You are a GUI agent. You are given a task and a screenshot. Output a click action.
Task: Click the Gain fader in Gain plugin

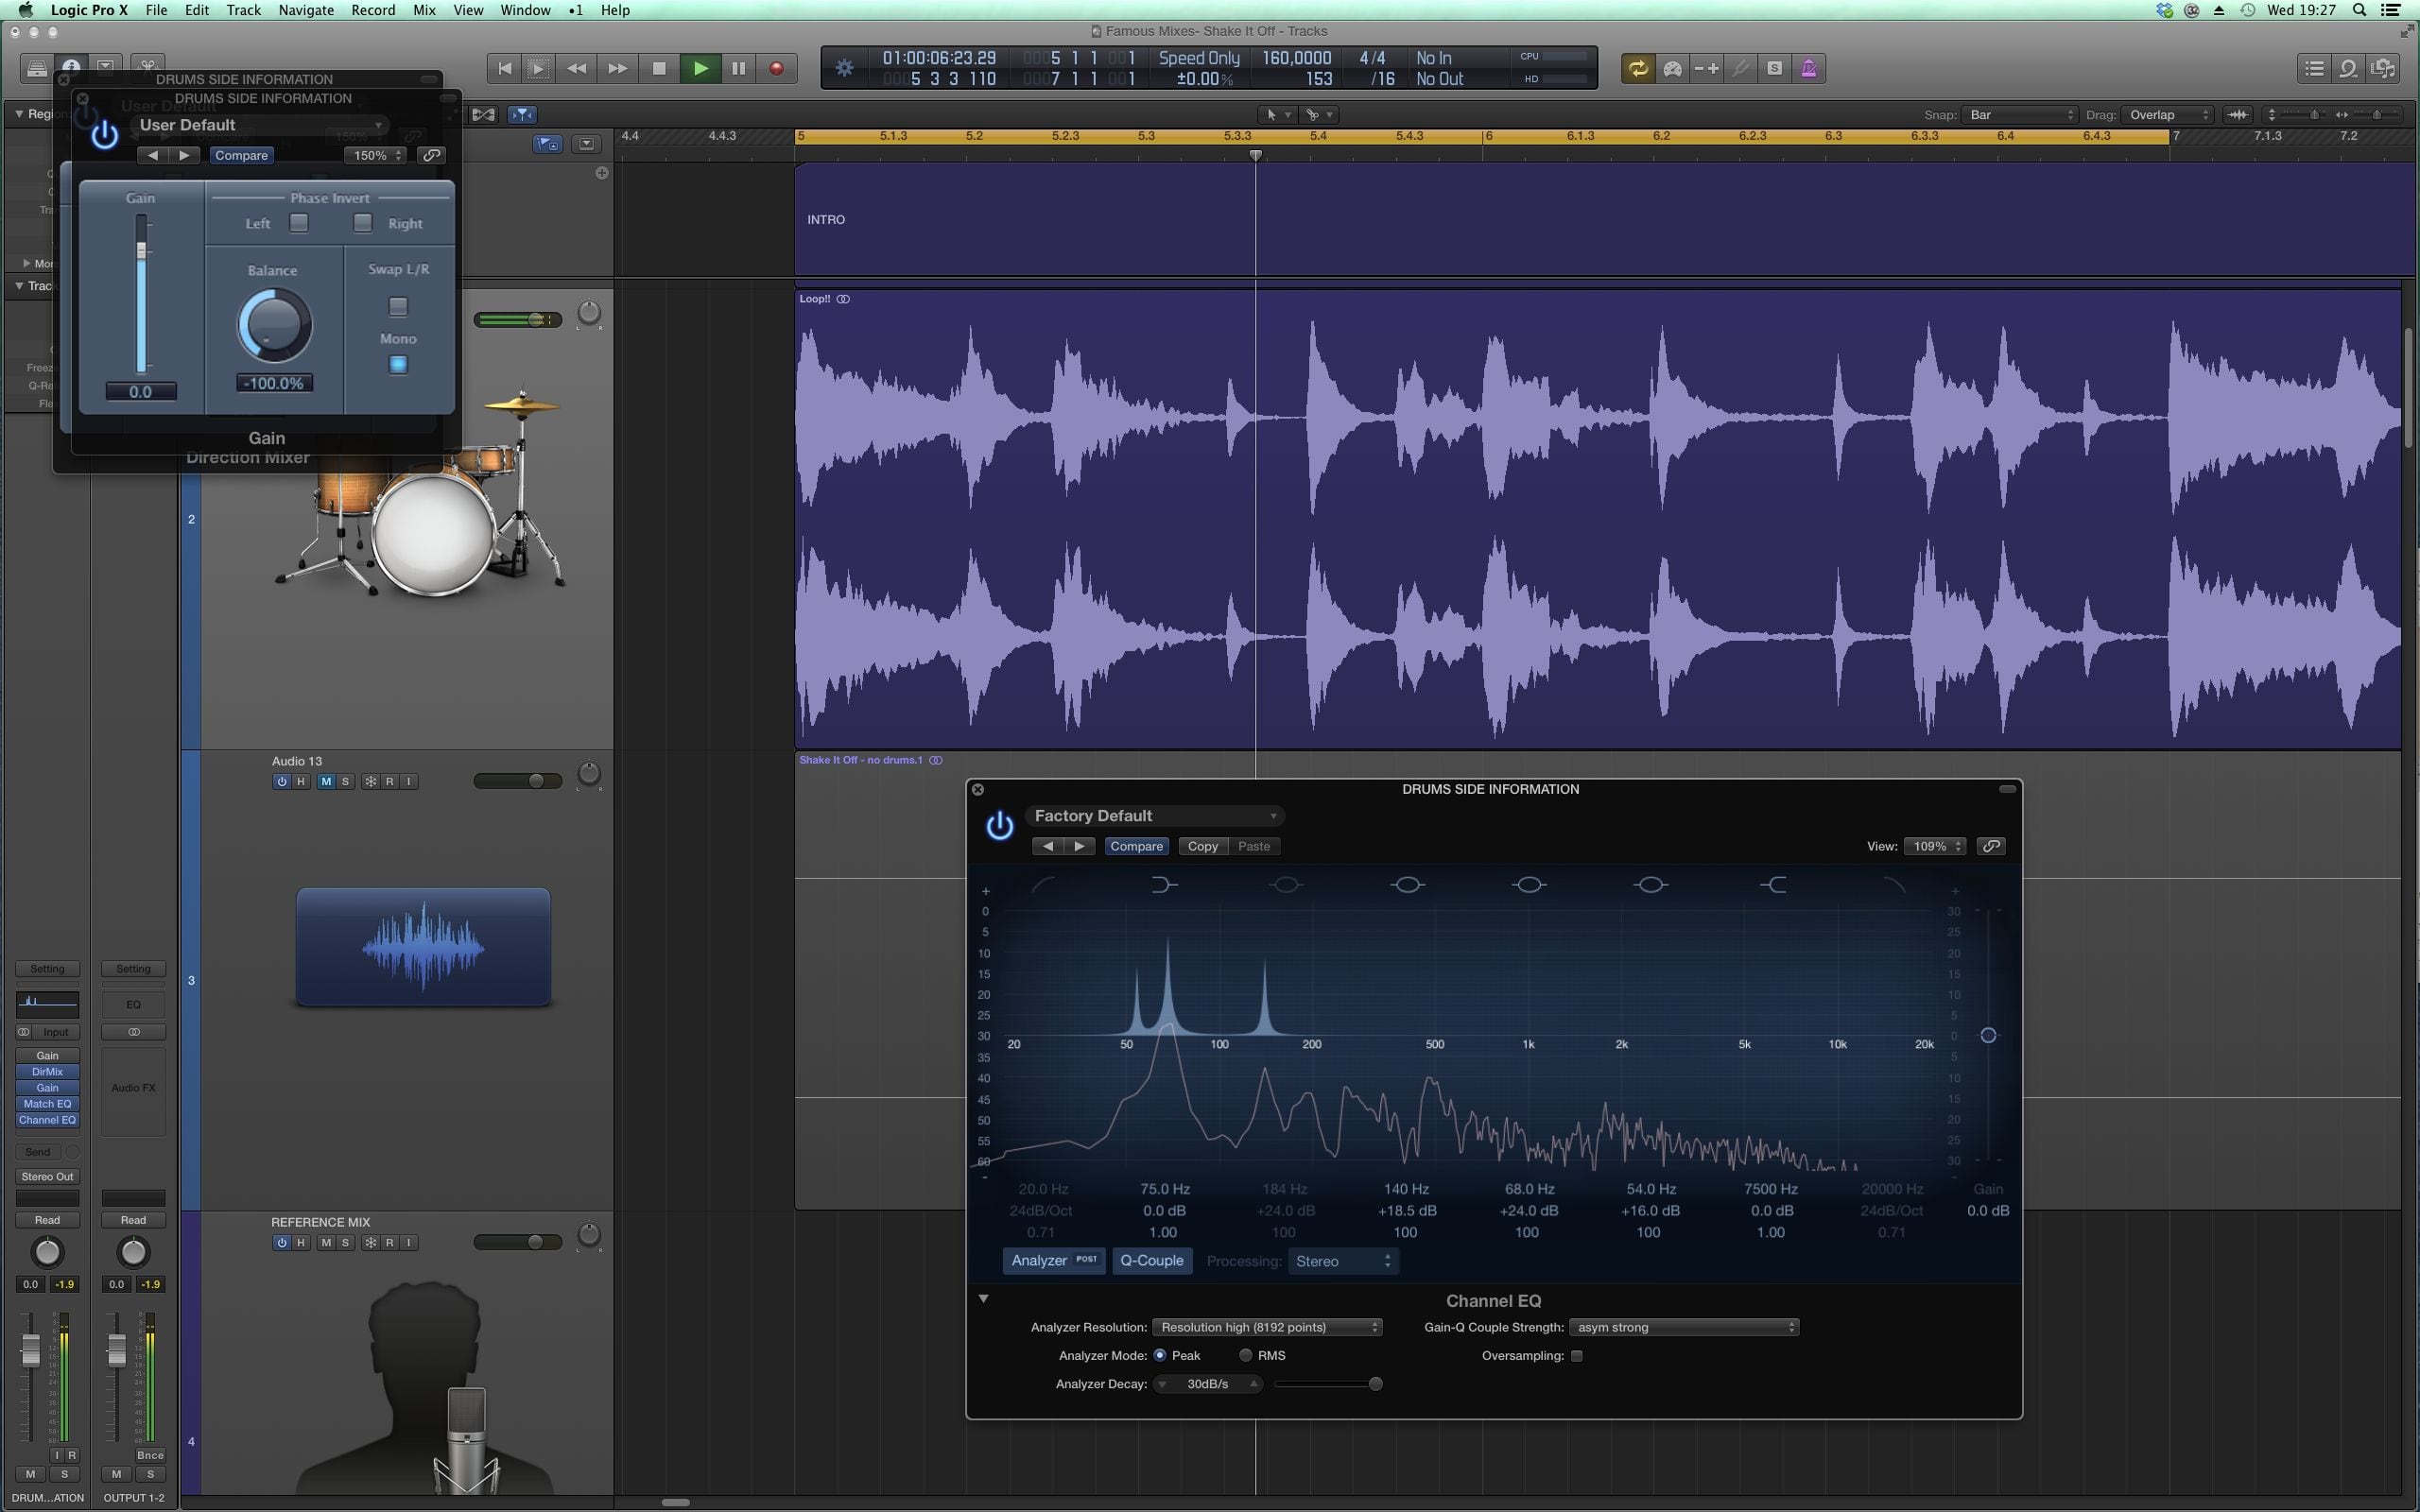(x=141, y=251)
